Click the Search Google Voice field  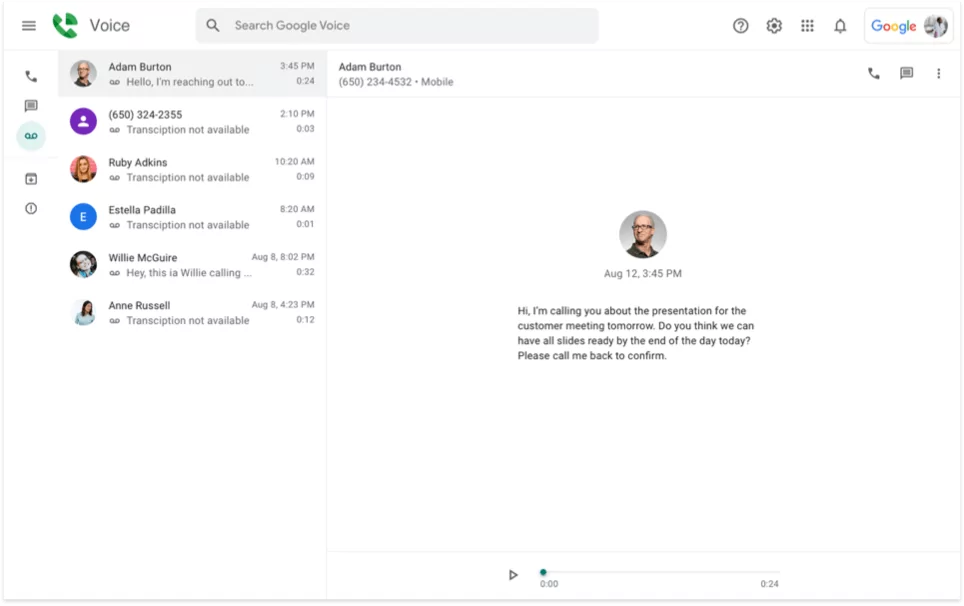[x=410, y=26]
